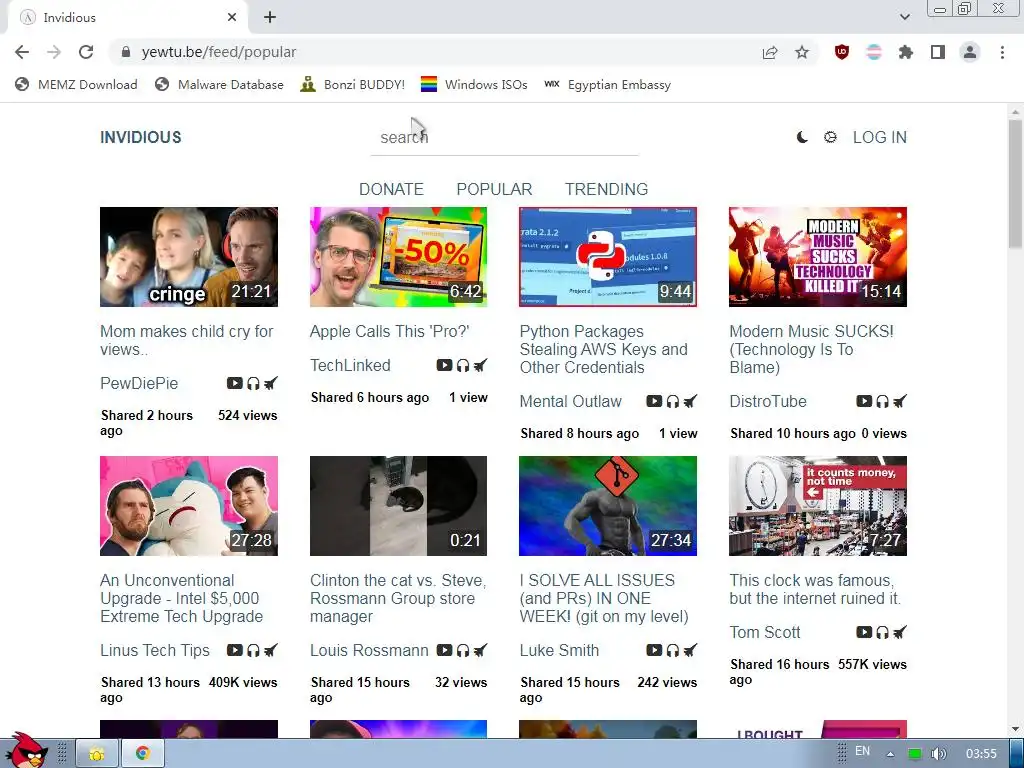This screenshot has height=768, width=1024.
Task: Open audio mode for Mental Outlaw video
Action: coord(672,401)
